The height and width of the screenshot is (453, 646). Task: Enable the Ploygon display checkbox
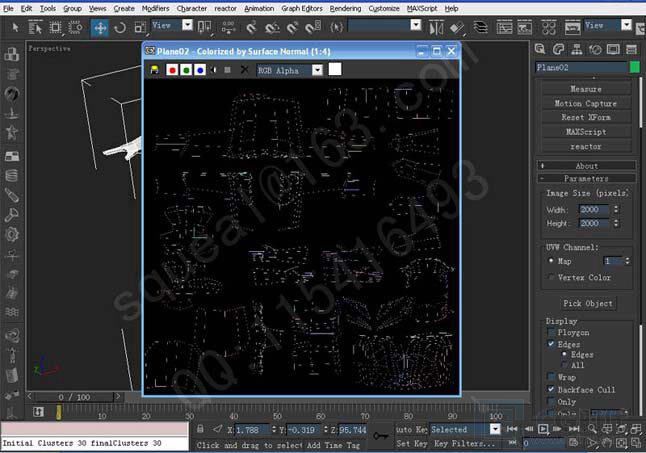point(551,332)
